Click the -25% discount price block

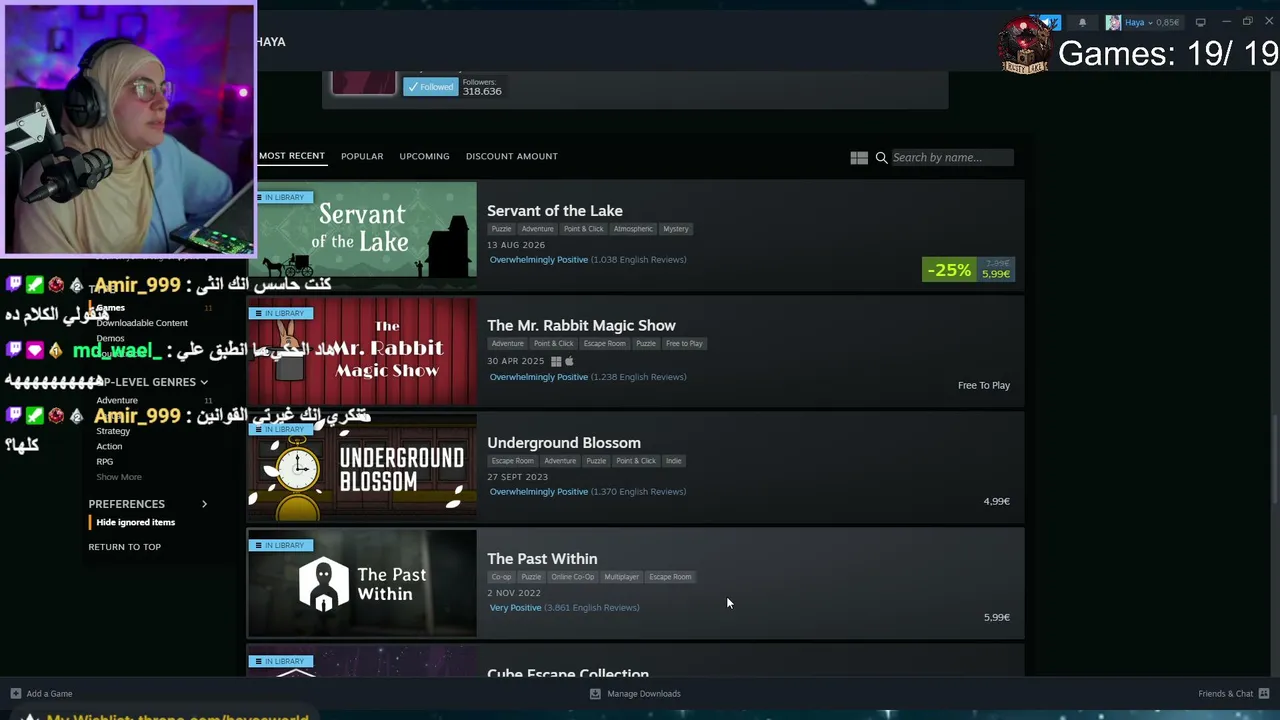click(x=968, y=270)
